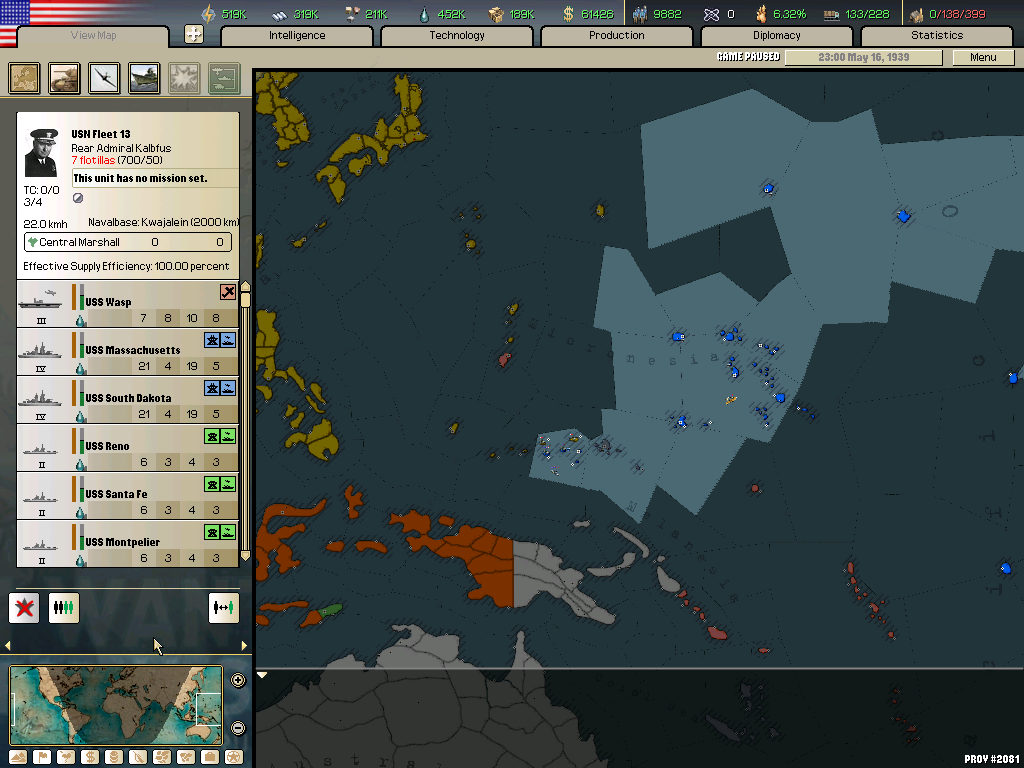Image resolution: width=1024 pixels, height=768 pixels.
Task: Toggle the blue attachment icons on USS Massachusetts
Action: (220, 340)
